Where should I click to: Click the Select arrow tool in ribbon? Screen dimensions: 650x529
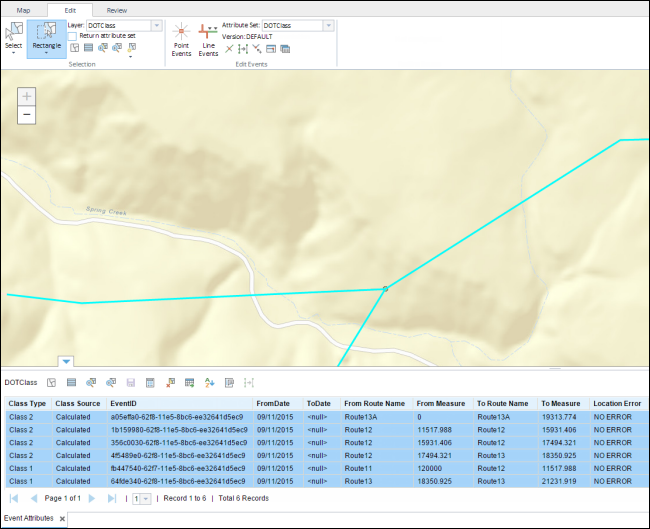[13, 35]
